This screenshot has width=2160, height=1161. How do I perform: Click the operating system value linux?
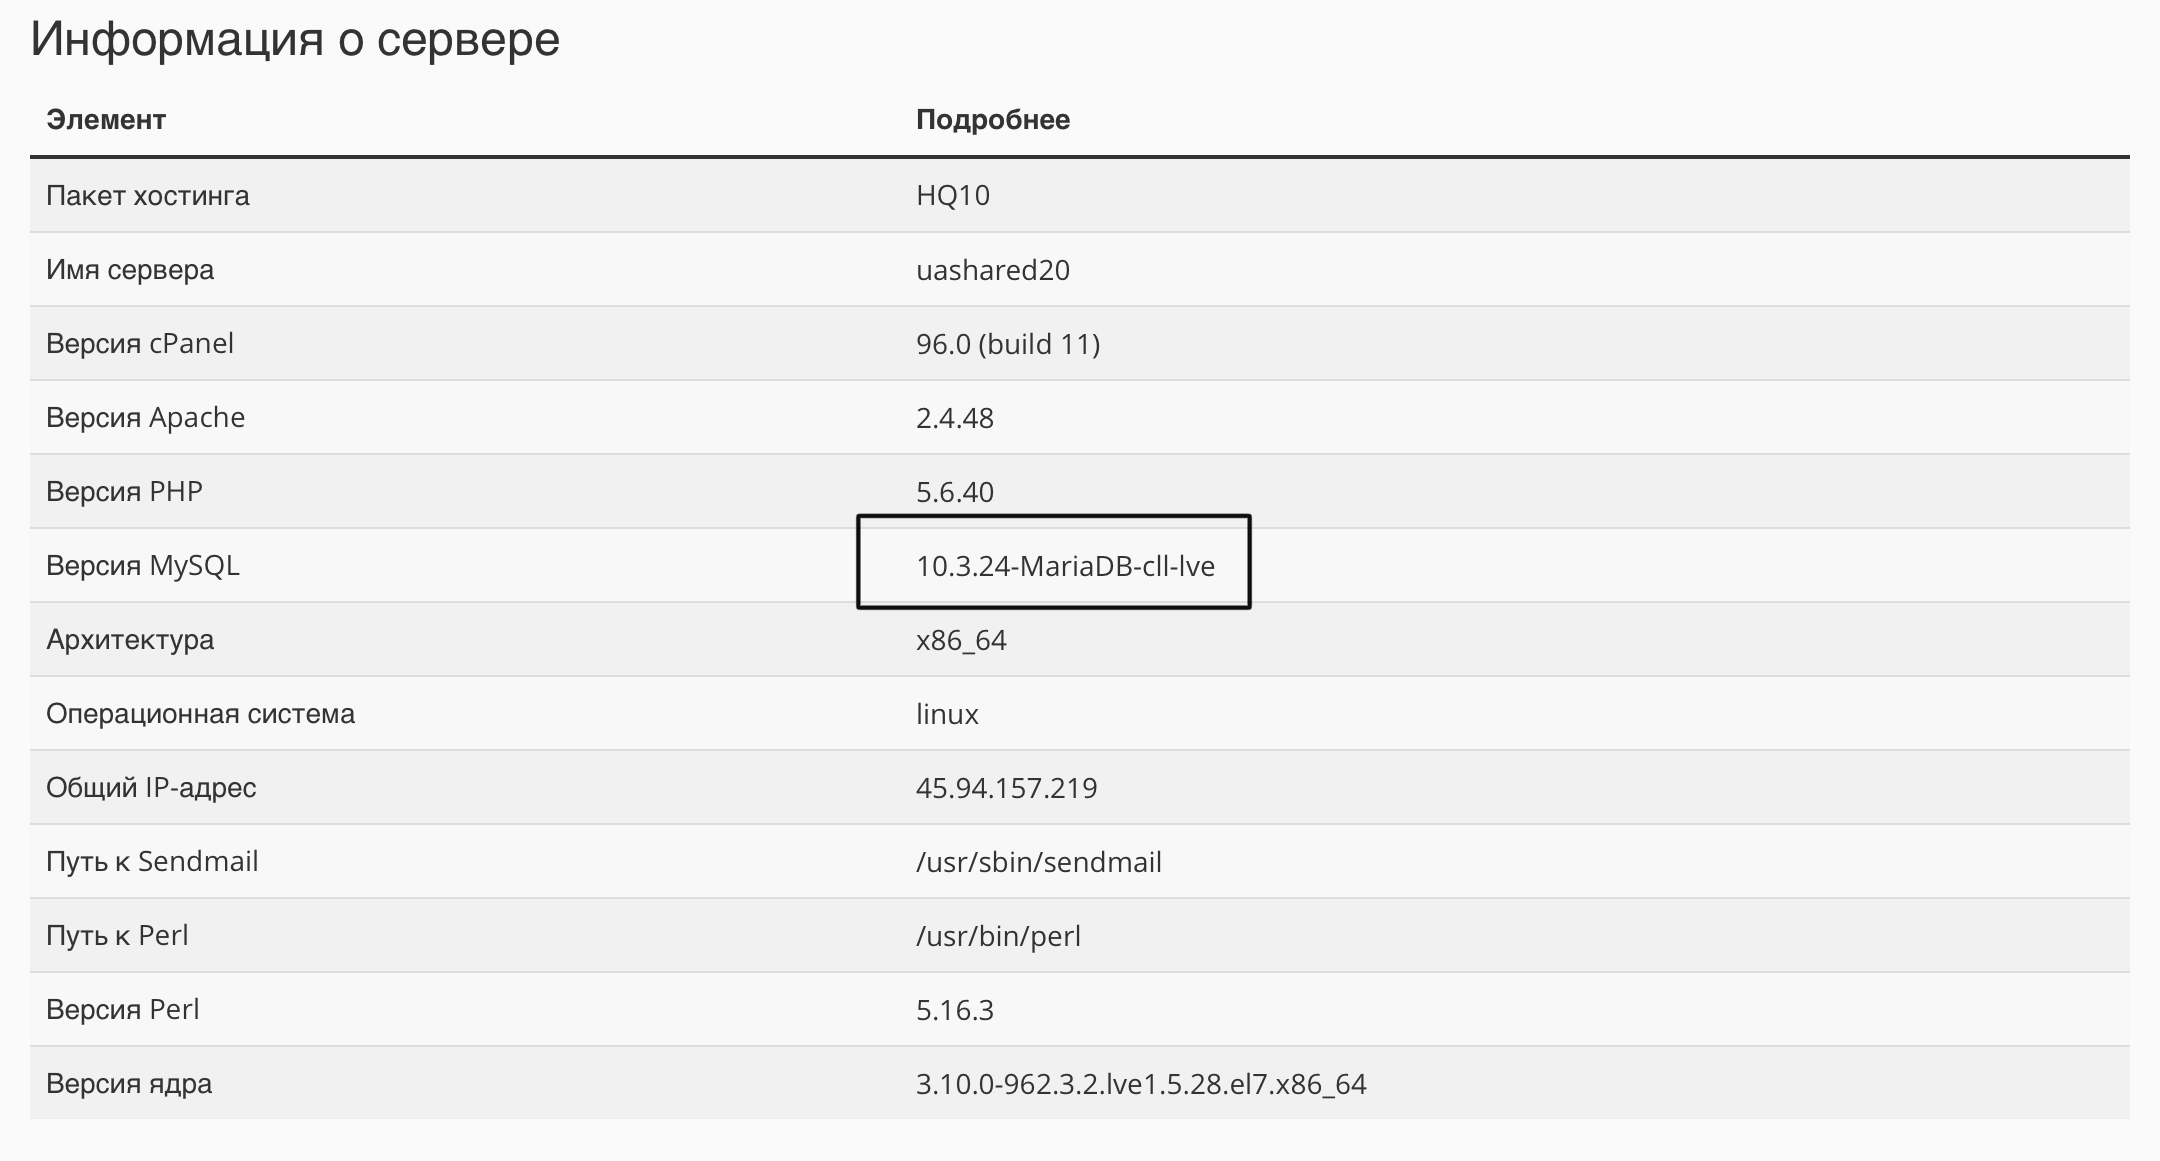click(x=947, y=714)
